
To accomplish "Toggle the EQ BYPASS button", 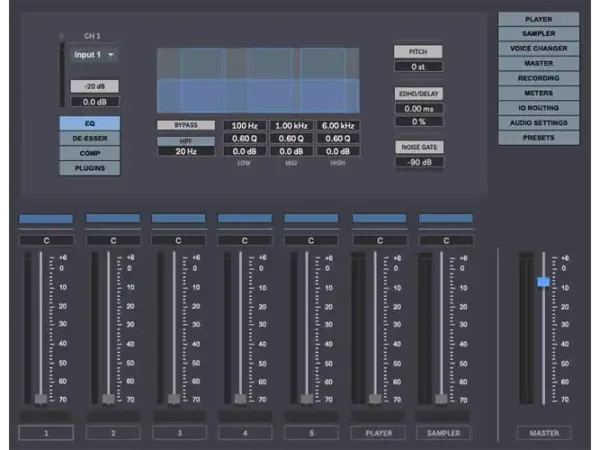I will coord(186,125).
